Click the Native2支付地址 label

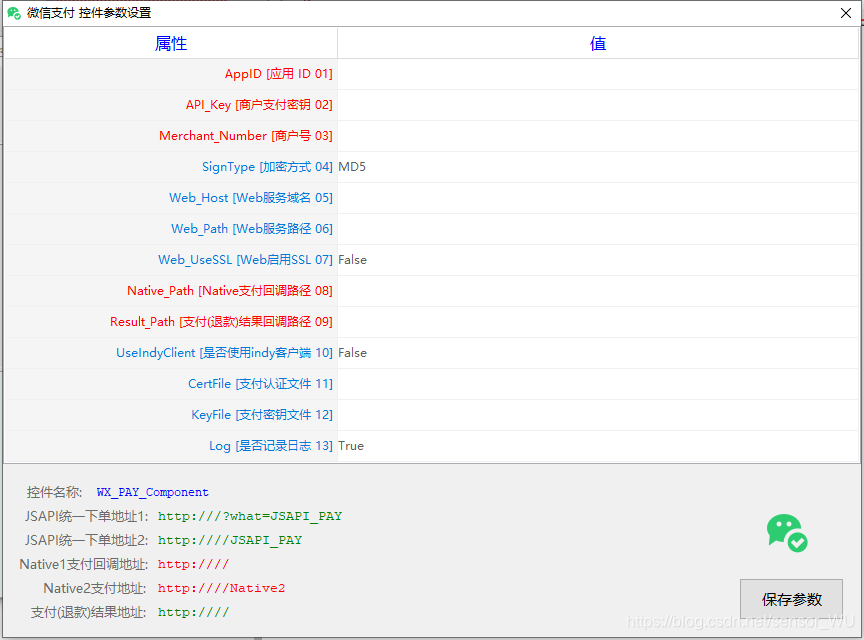(x=95, y=588)
